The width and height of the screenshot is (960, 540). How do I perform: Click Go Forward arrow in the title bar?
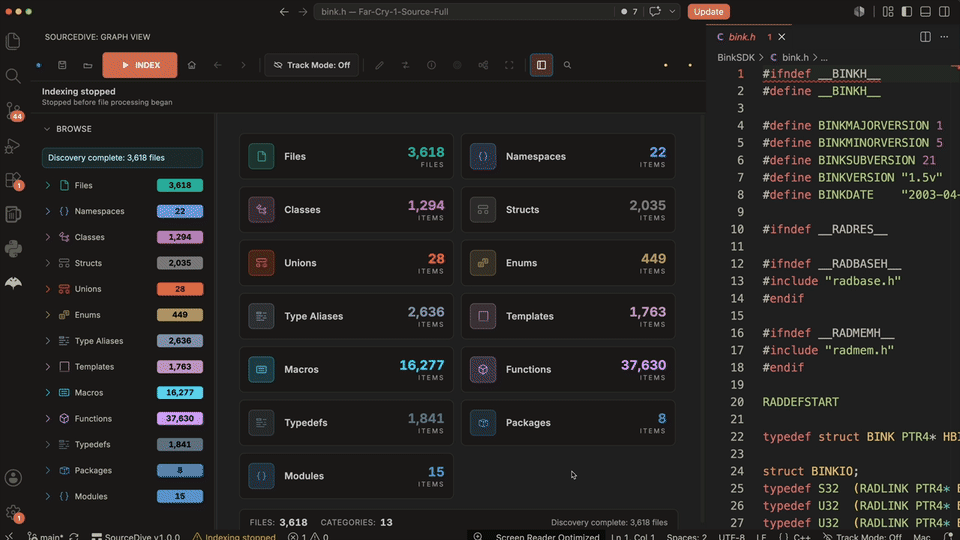coord(303,12)
